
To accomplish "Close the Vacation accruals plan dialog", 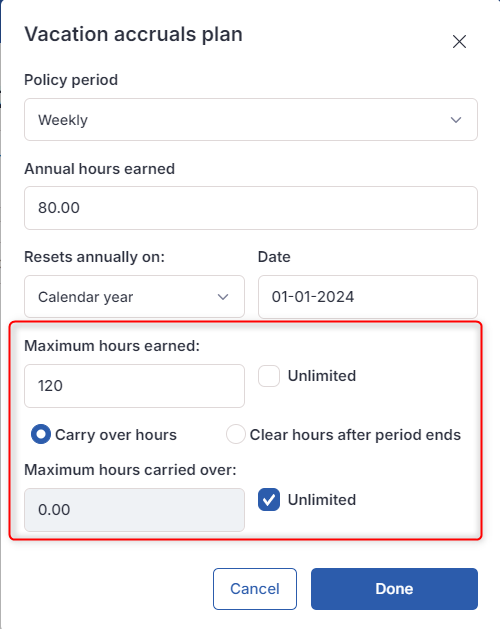I will click(x=459, y=41).
